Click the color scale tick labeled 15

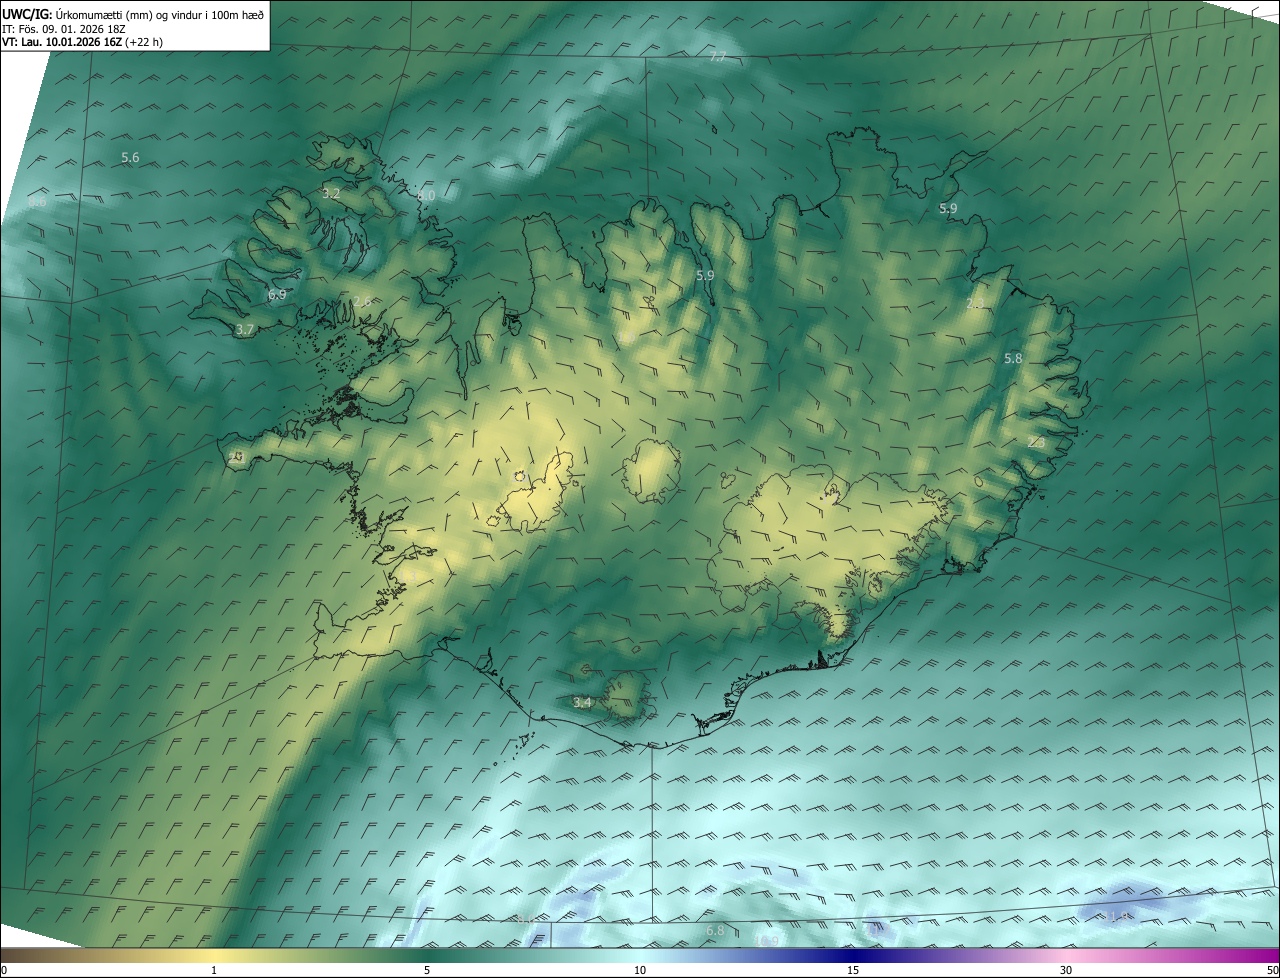pyautogui.click(x=853, y=970)
